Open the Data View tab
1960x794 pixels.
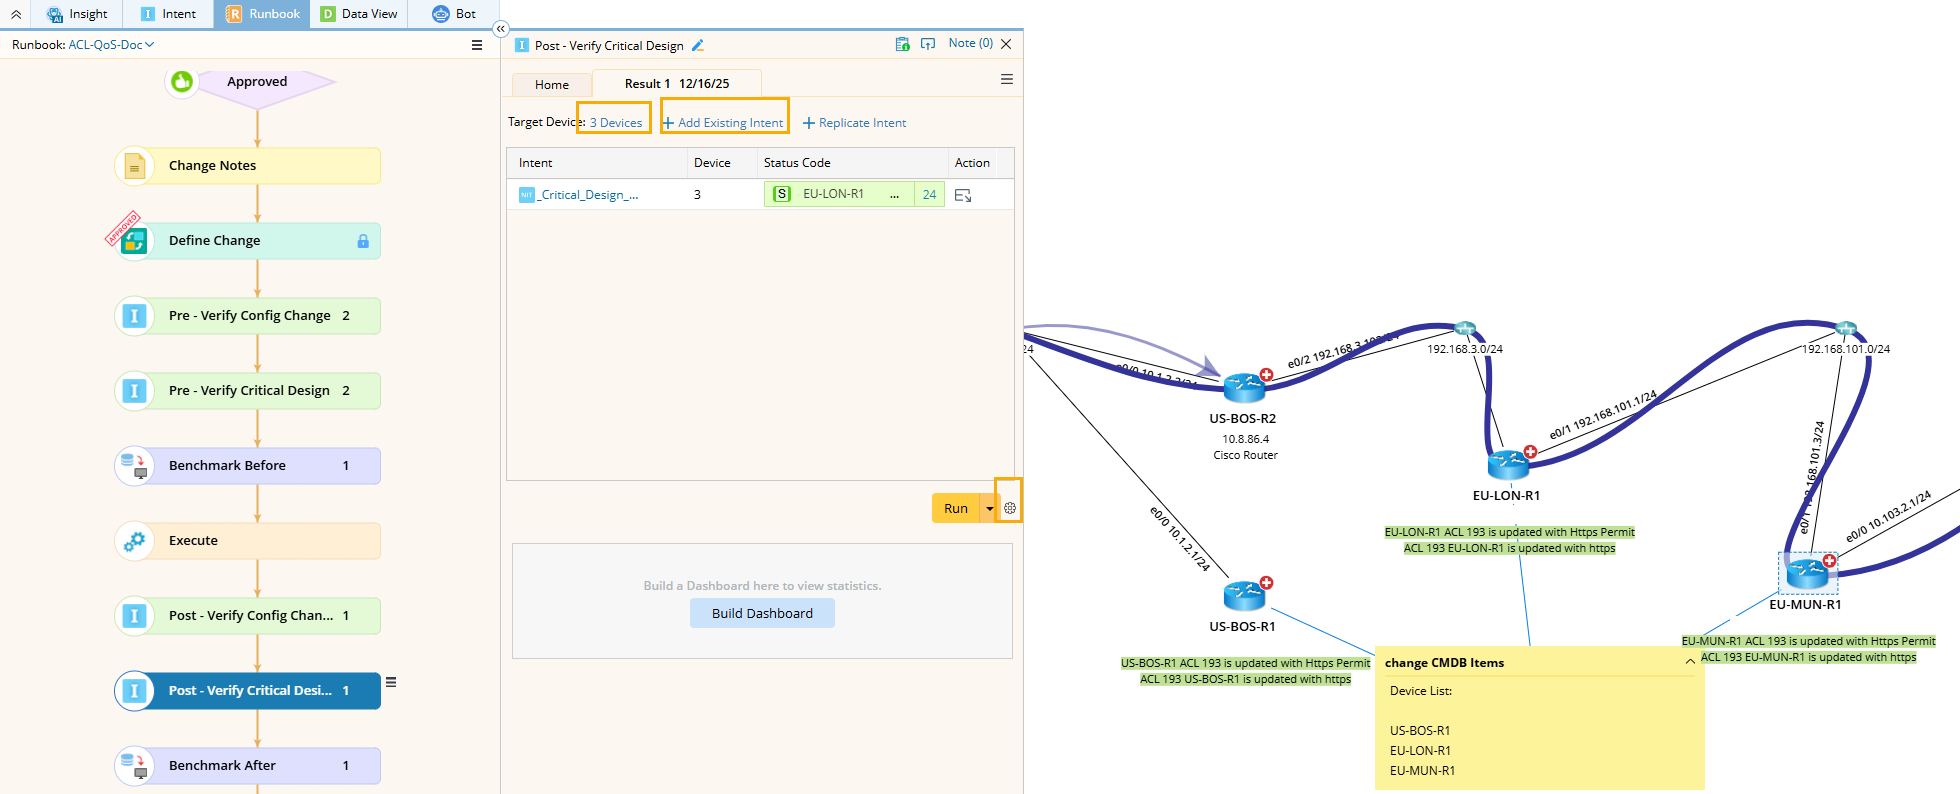point(359,14)
